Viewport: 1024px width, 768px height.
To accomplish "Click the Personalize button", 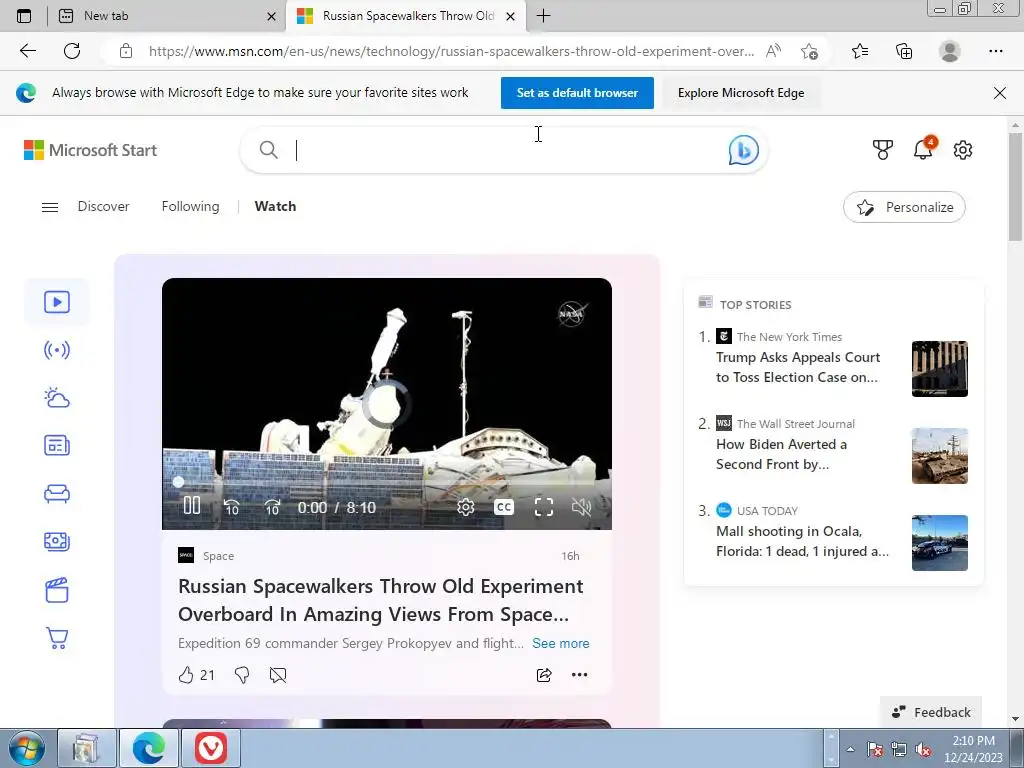I will [904, 207].
